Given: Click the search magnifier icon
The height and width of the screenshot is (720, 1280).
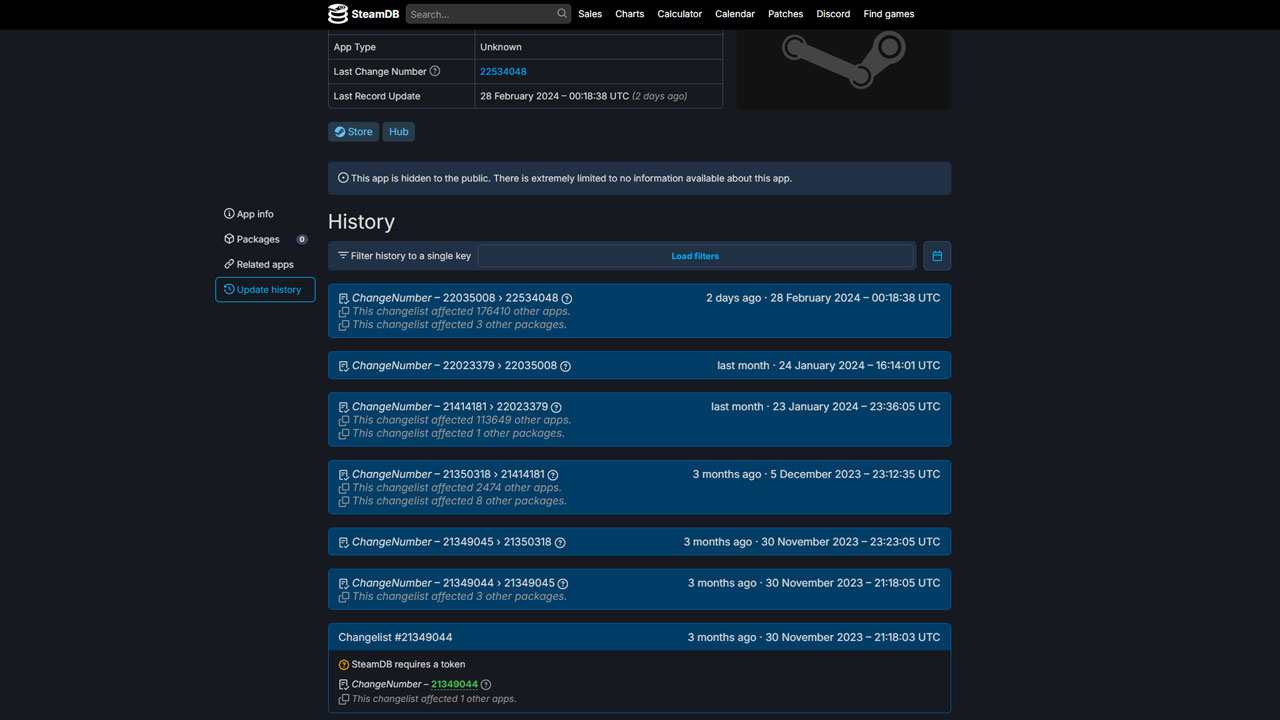Looking at the screenshot, I should click(x=562, y=14).
